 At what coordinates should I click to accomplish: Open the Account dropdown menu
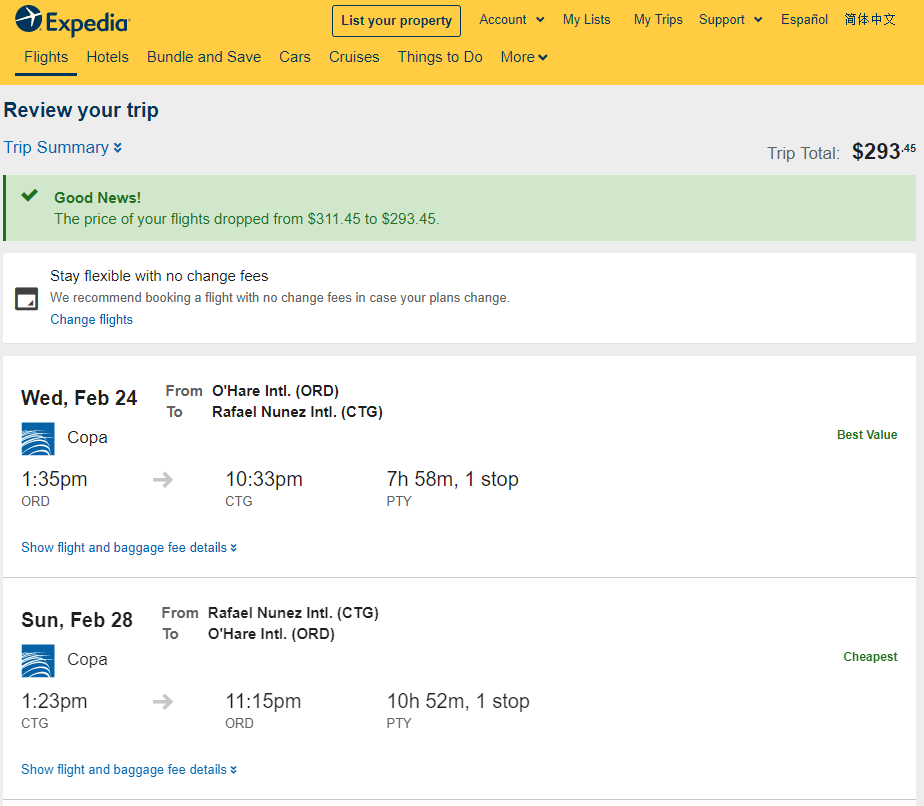512,19
